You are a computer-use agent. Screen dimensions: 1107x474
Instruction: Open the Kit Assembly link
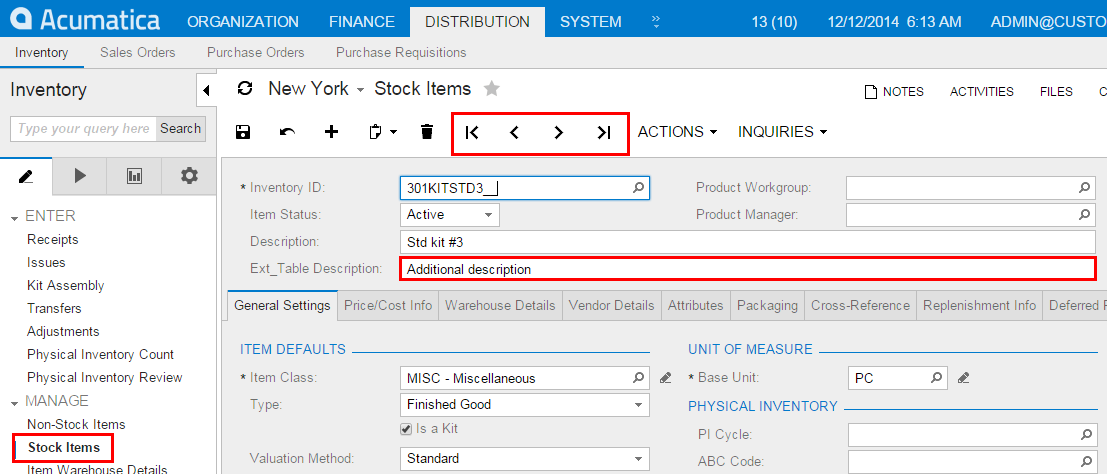pos(66,286)
